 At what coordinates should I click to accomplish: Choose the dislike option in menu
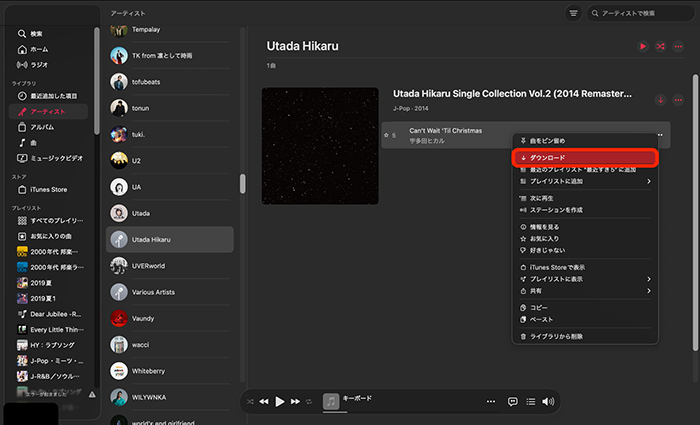[x=585, y=250]
